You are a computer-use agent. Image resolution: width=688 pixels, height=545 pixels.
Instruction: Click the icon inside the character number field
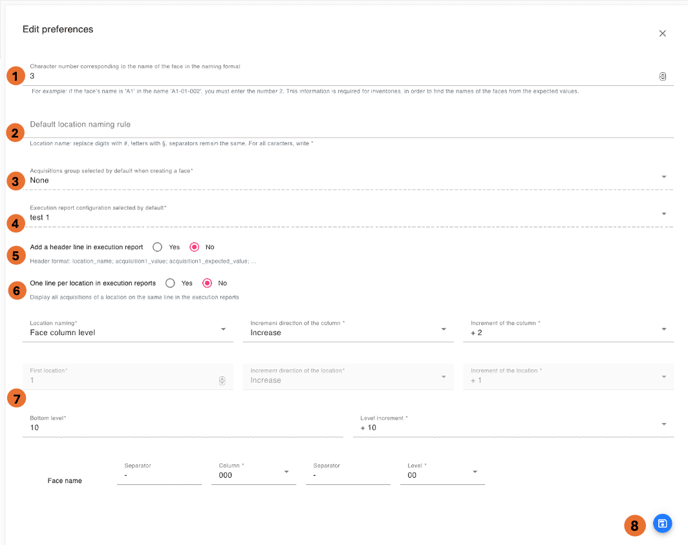point(662,76)
